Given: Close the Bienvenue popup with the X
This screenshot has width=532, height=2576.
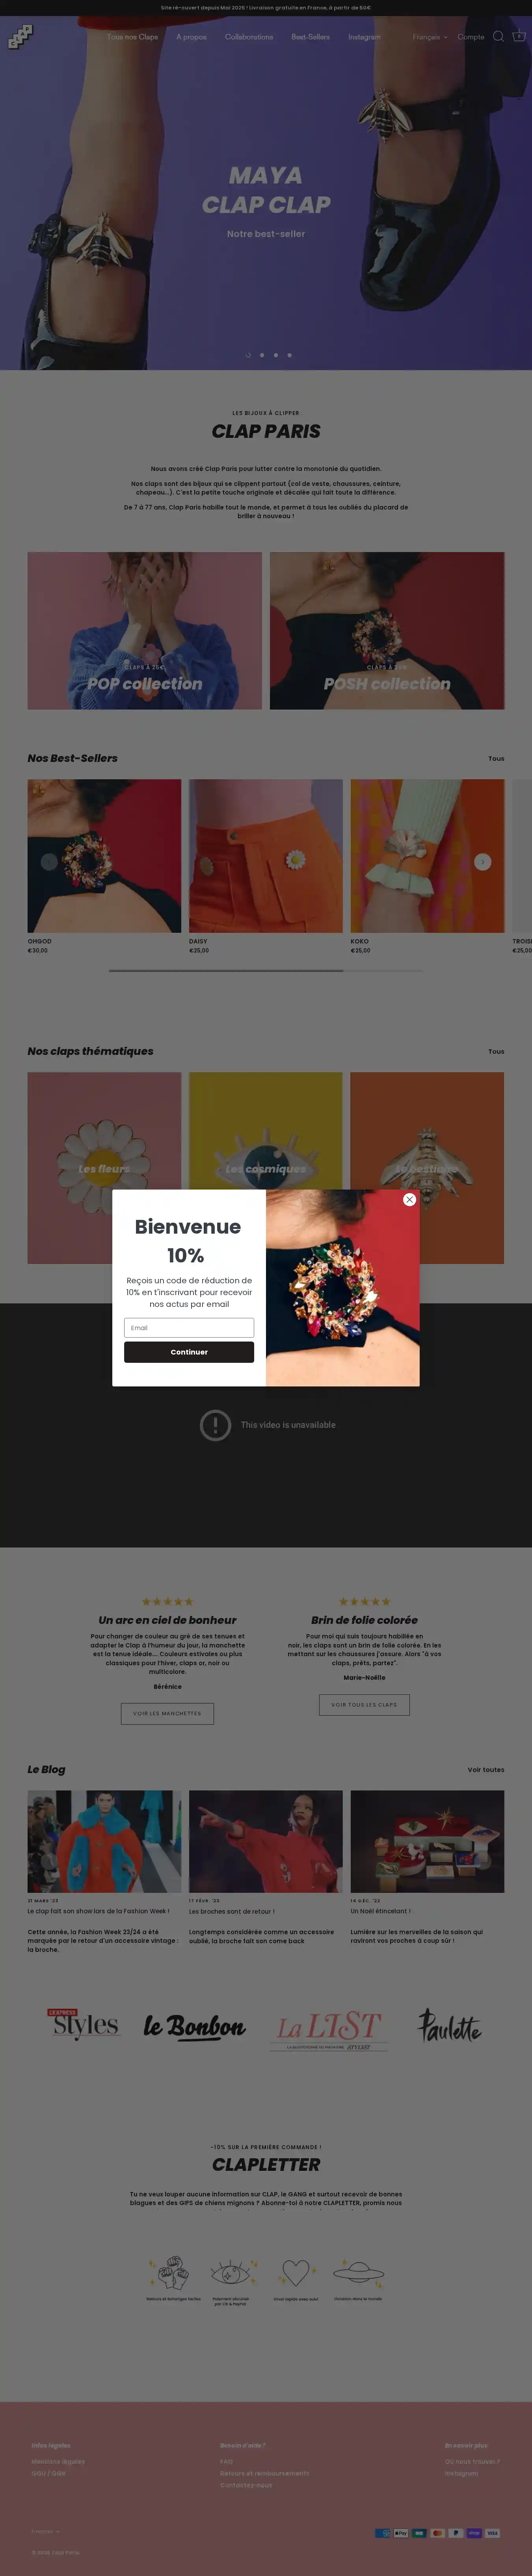Looking at the screenshot, I should [409, 1199].
